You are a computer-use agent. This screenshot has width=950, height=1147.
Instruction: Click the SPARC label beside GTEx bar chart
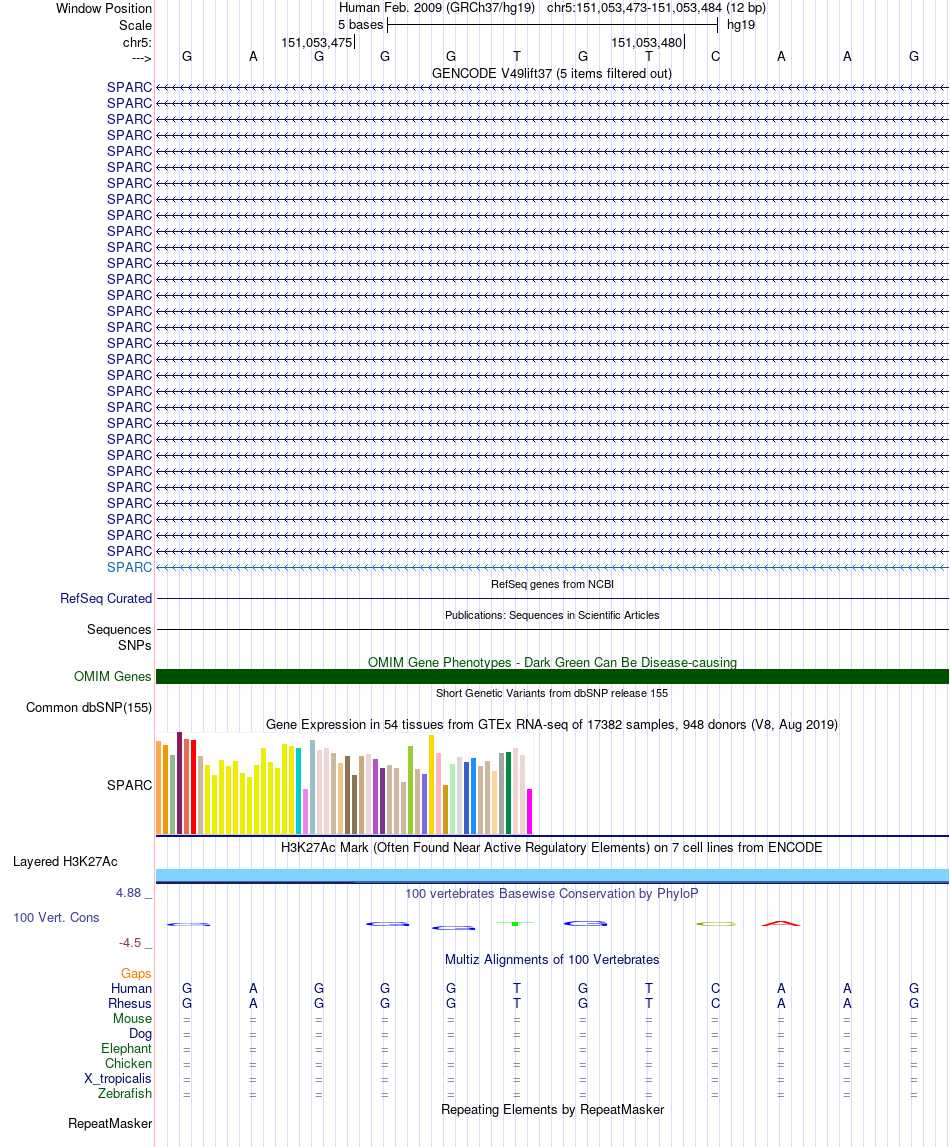tap(129, 785)
